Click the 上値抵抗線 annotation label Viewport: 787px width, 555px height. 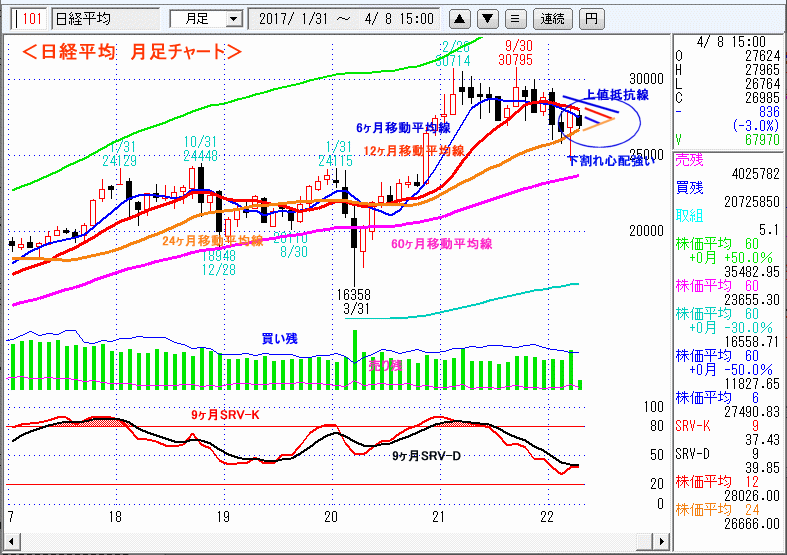click(x=616, y=95)
